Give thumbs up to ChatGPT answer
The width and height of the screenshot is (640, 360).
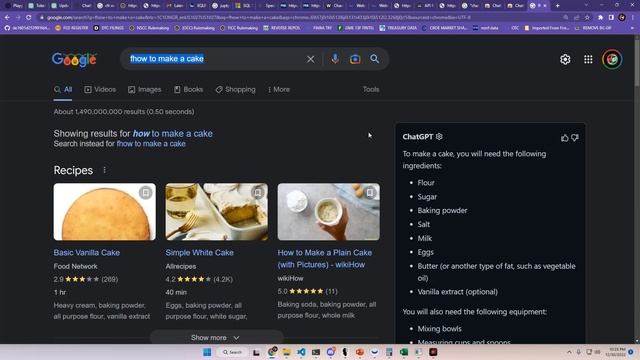tap(564, 138)
